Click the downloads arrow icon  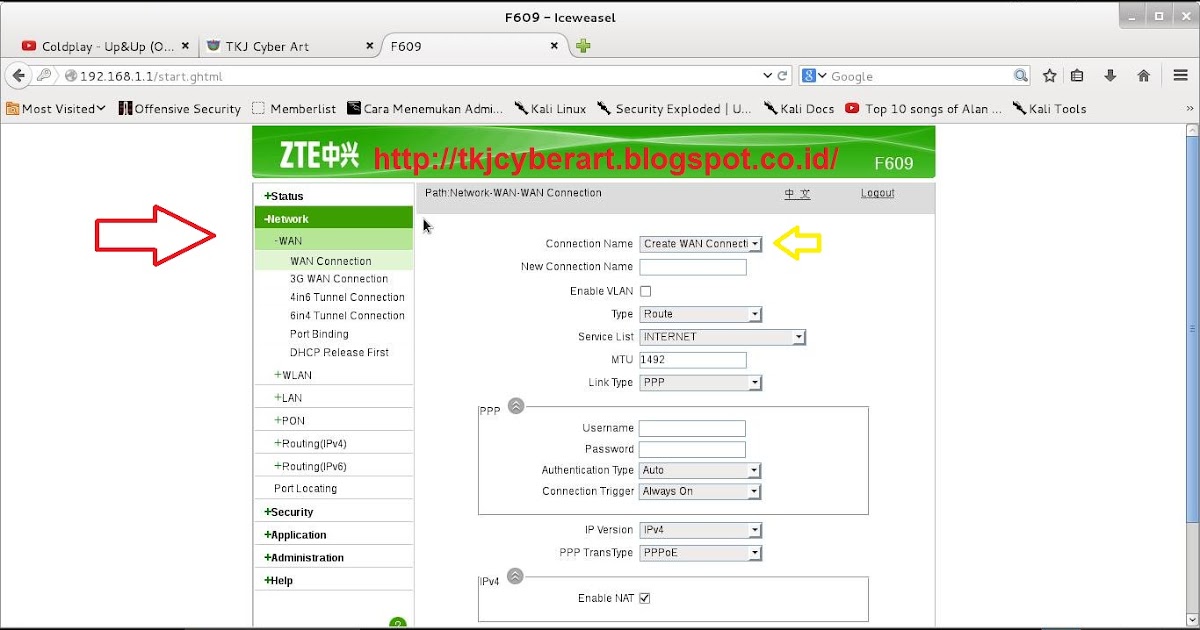[x=1110, y=76]
